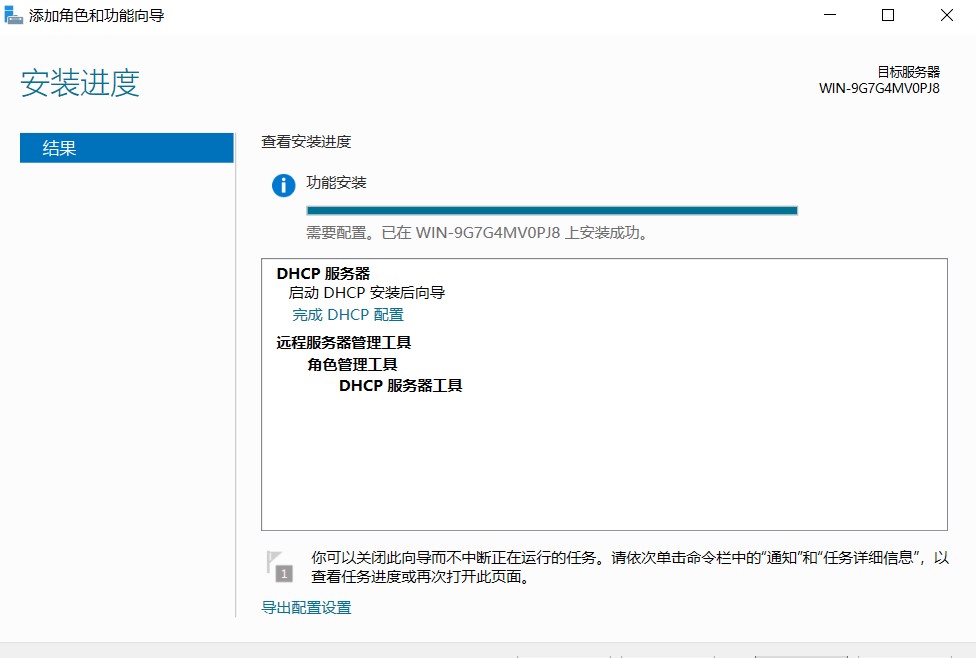This screenshot has width=976, height=658.
Task: Click the 查看安装进度 heading text
Action: tap(306, 142)
